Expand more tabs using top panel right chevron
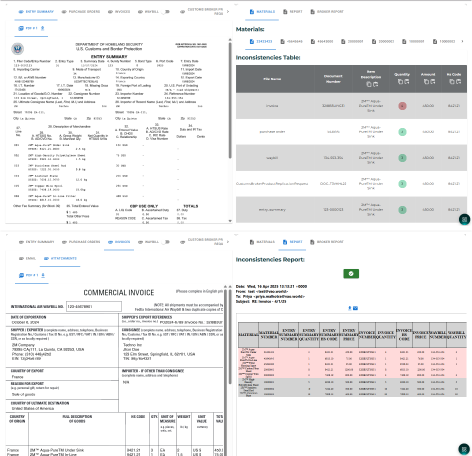The width and height of the screenshot is (472, 456). coord(228,12)
